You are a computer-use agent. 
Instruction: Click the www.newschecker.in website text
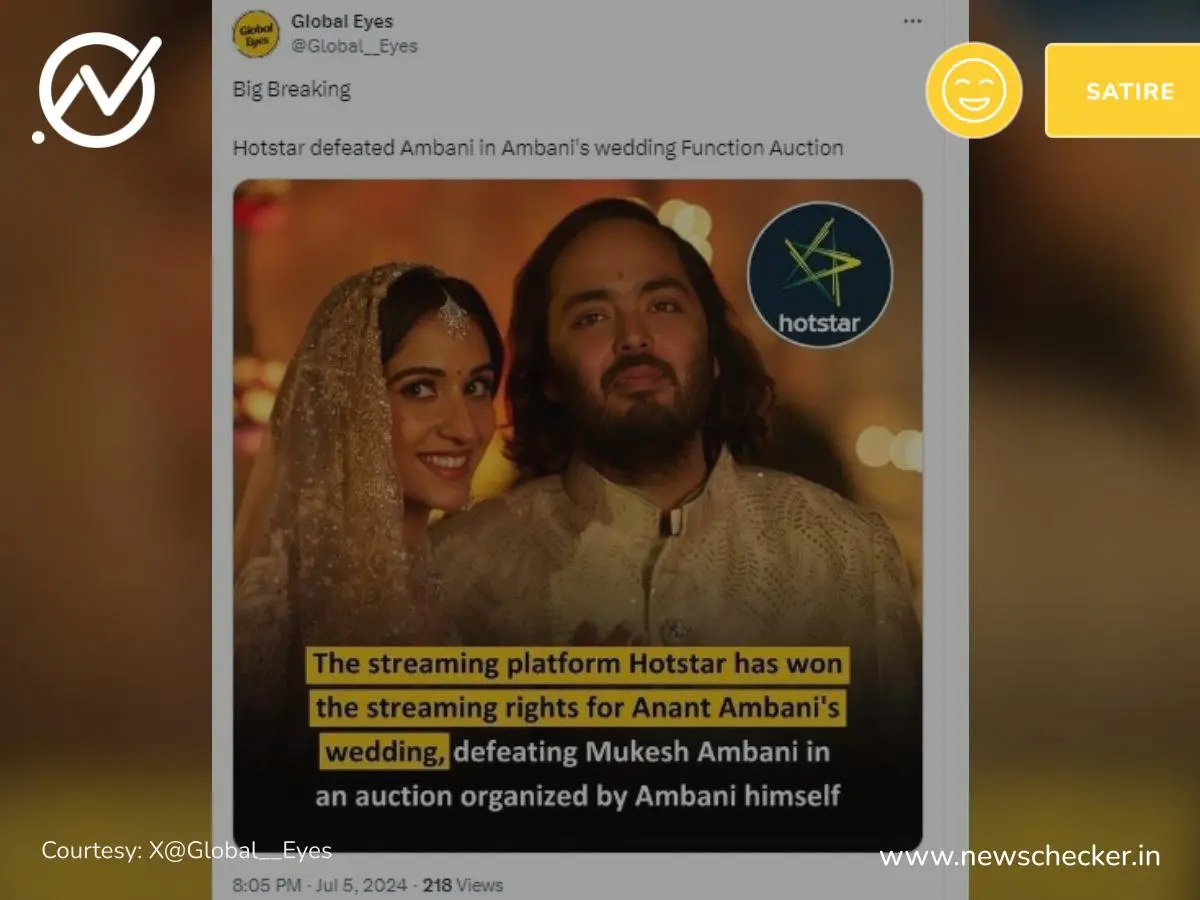tap(1020, 856)
